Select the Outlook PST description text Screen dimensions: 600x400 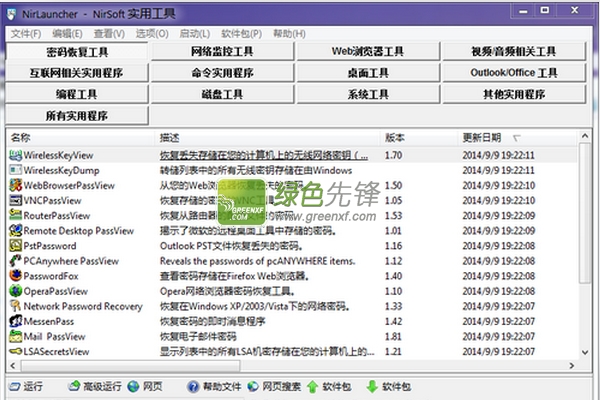232,246
